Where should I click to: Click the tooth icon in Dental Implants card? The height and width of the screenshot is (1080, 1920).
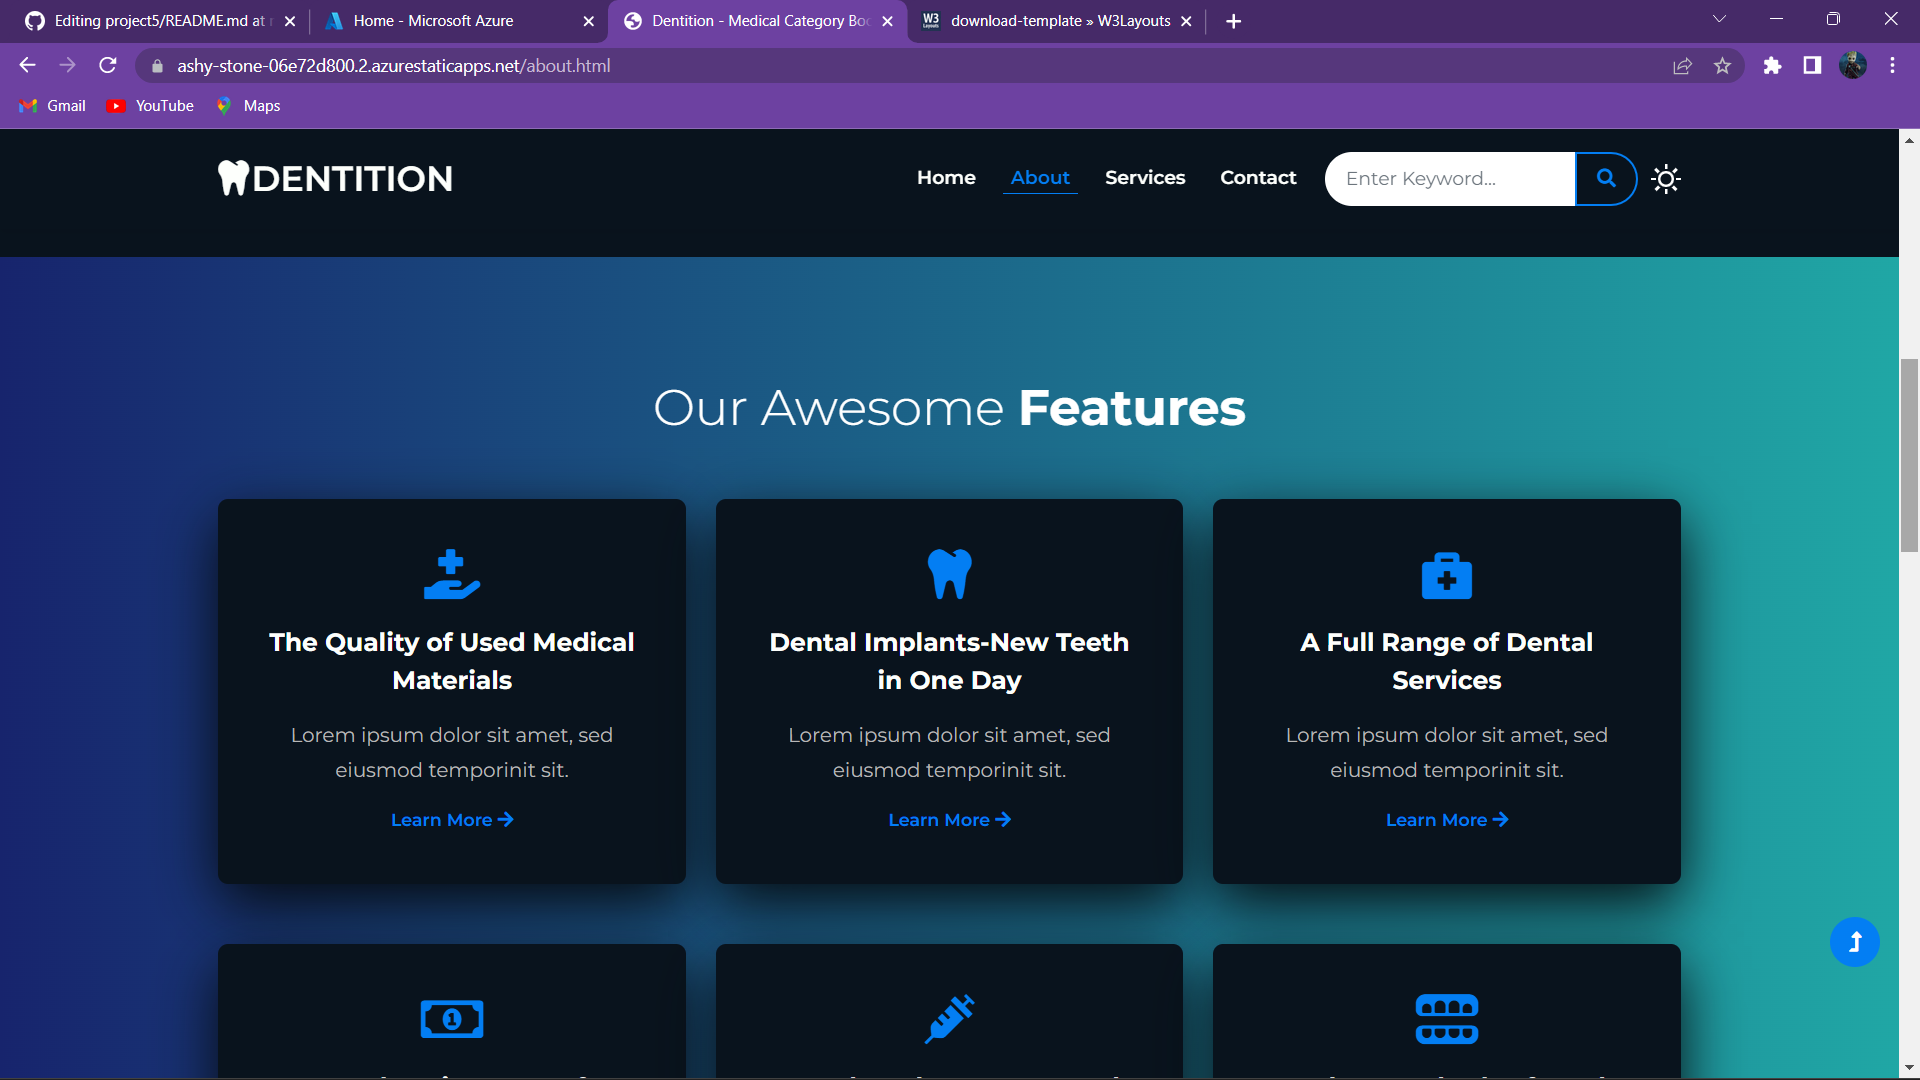(949, 574)
